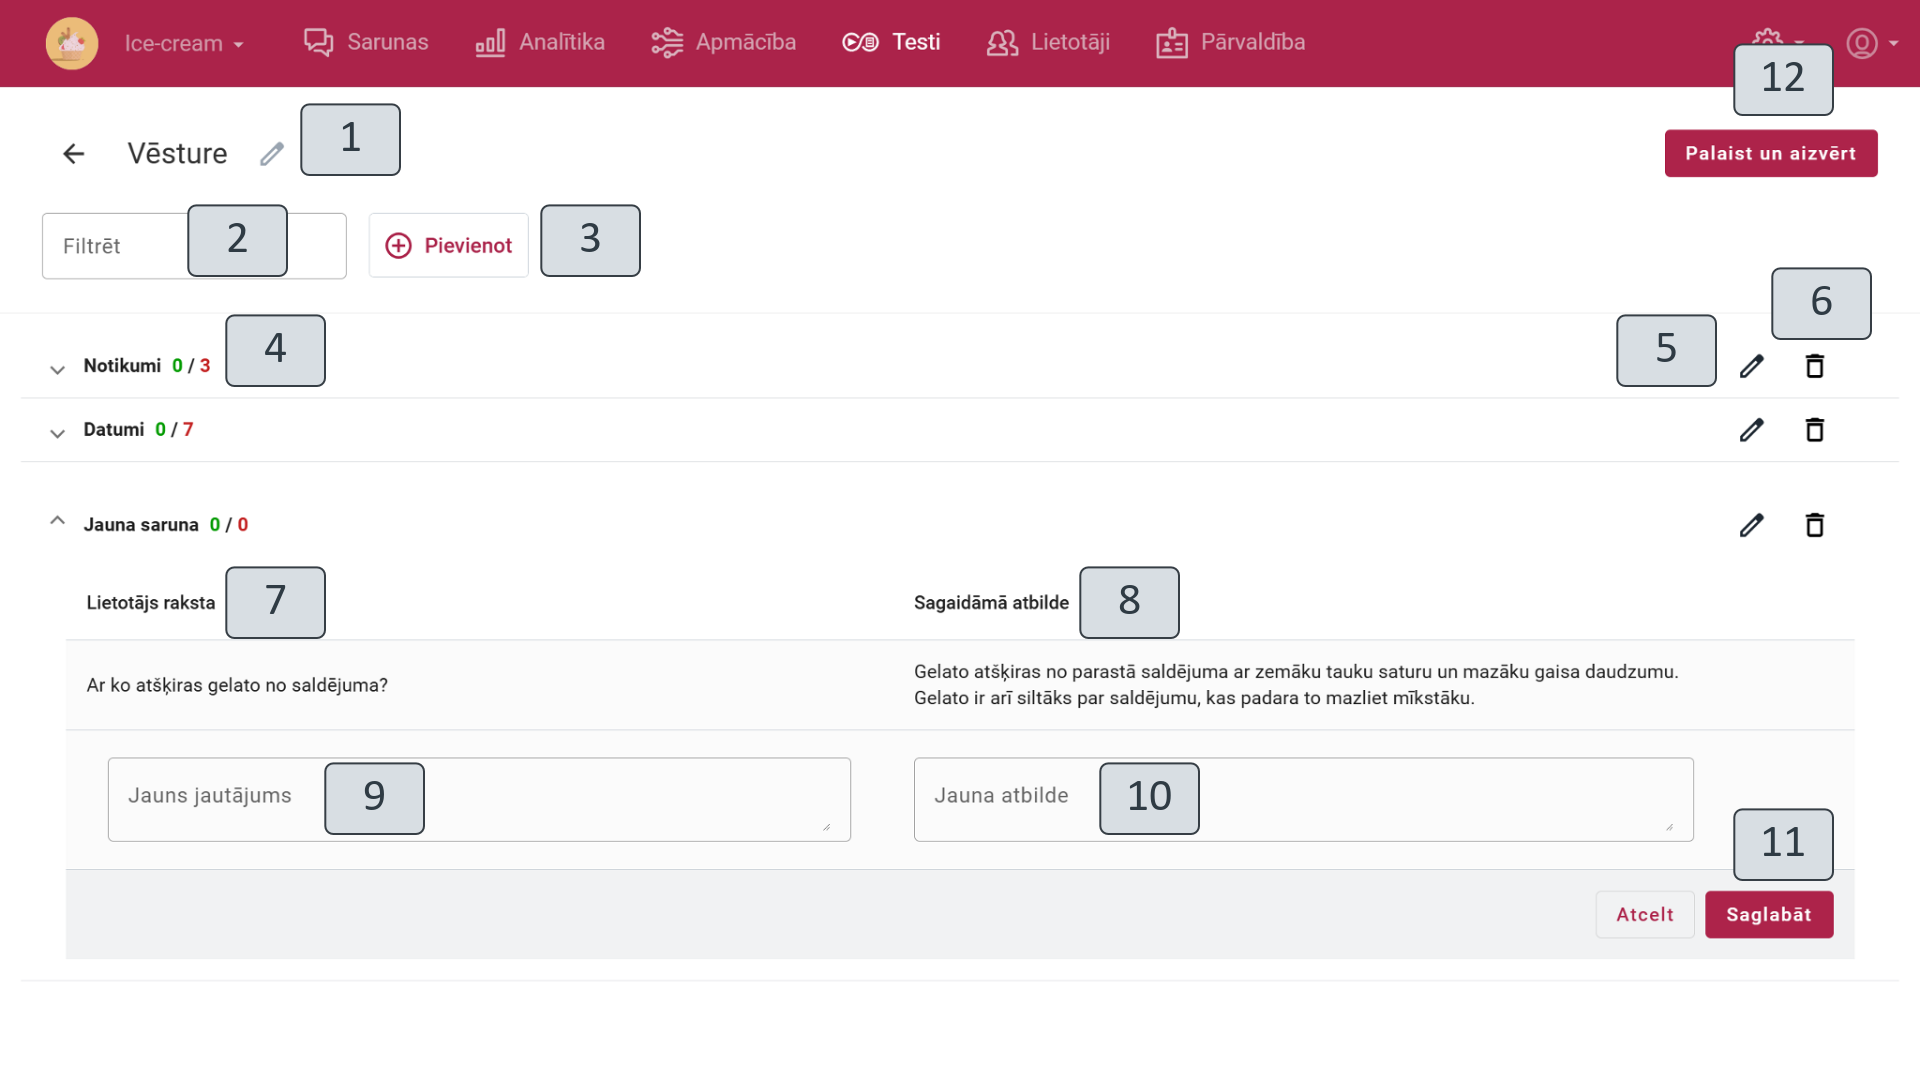
Task: Expand the Notikumi group chevron
Action: tap(58, 369)
